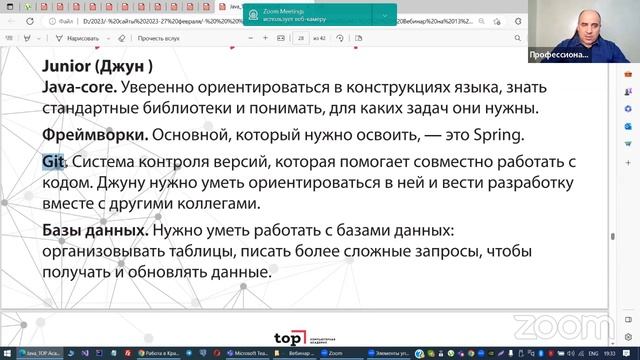The height and width of the screenshot is (360, 640).
Task: Open the contents list icon in PDF toolbar
Action: pos(9,38)
